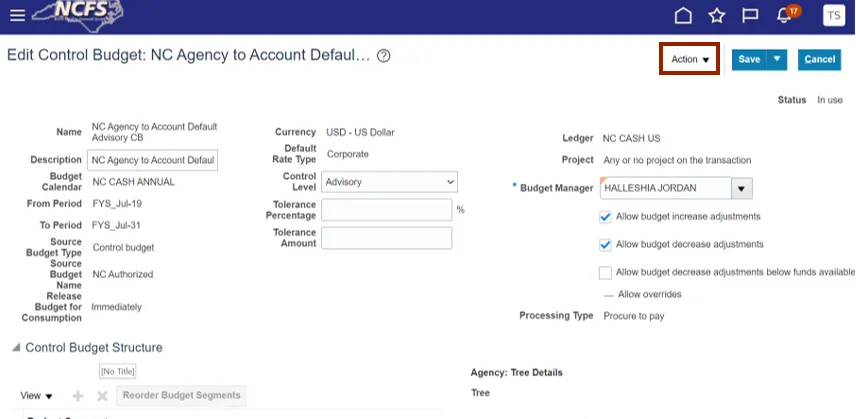Expand the Budget Manager dropdown arrow

[741, 188]
